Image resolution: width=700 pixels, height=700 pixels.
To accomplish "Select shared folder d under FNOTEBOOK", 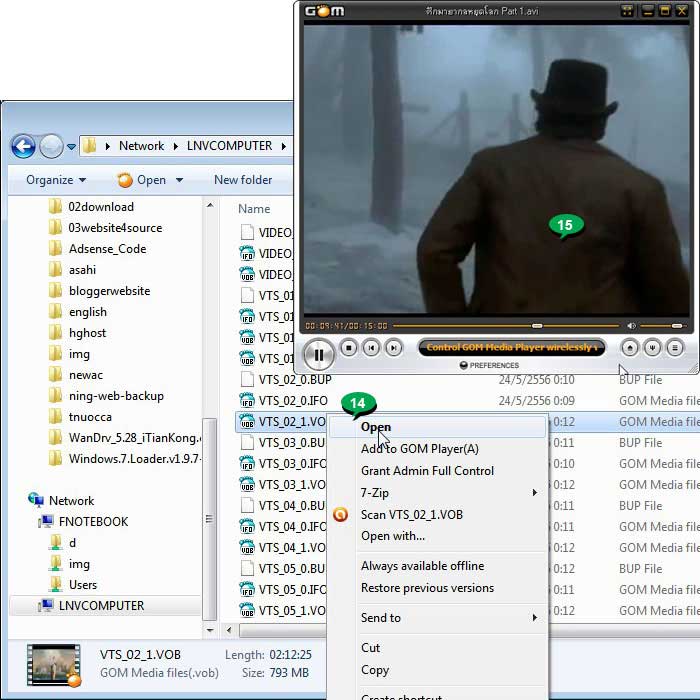I will point(72,543).
